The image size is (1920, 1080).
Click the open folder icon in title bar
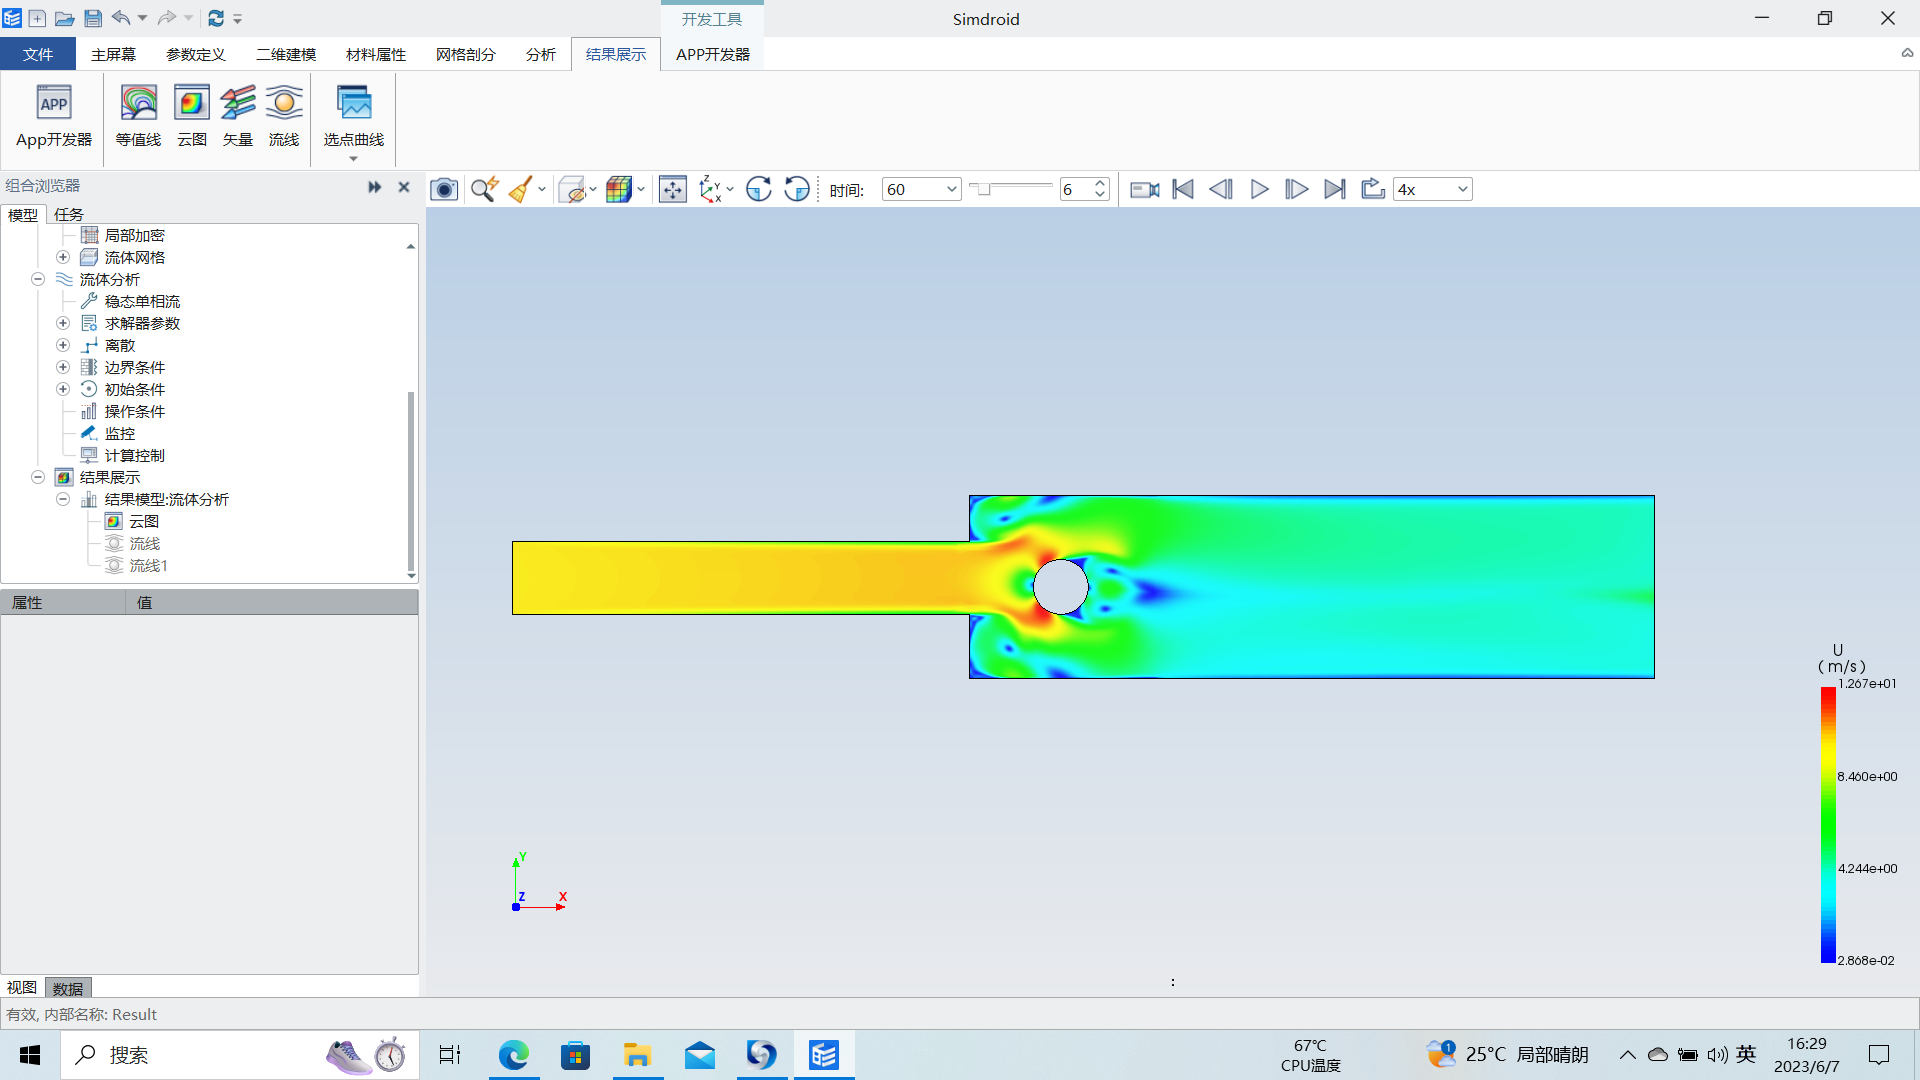[64, 18]
